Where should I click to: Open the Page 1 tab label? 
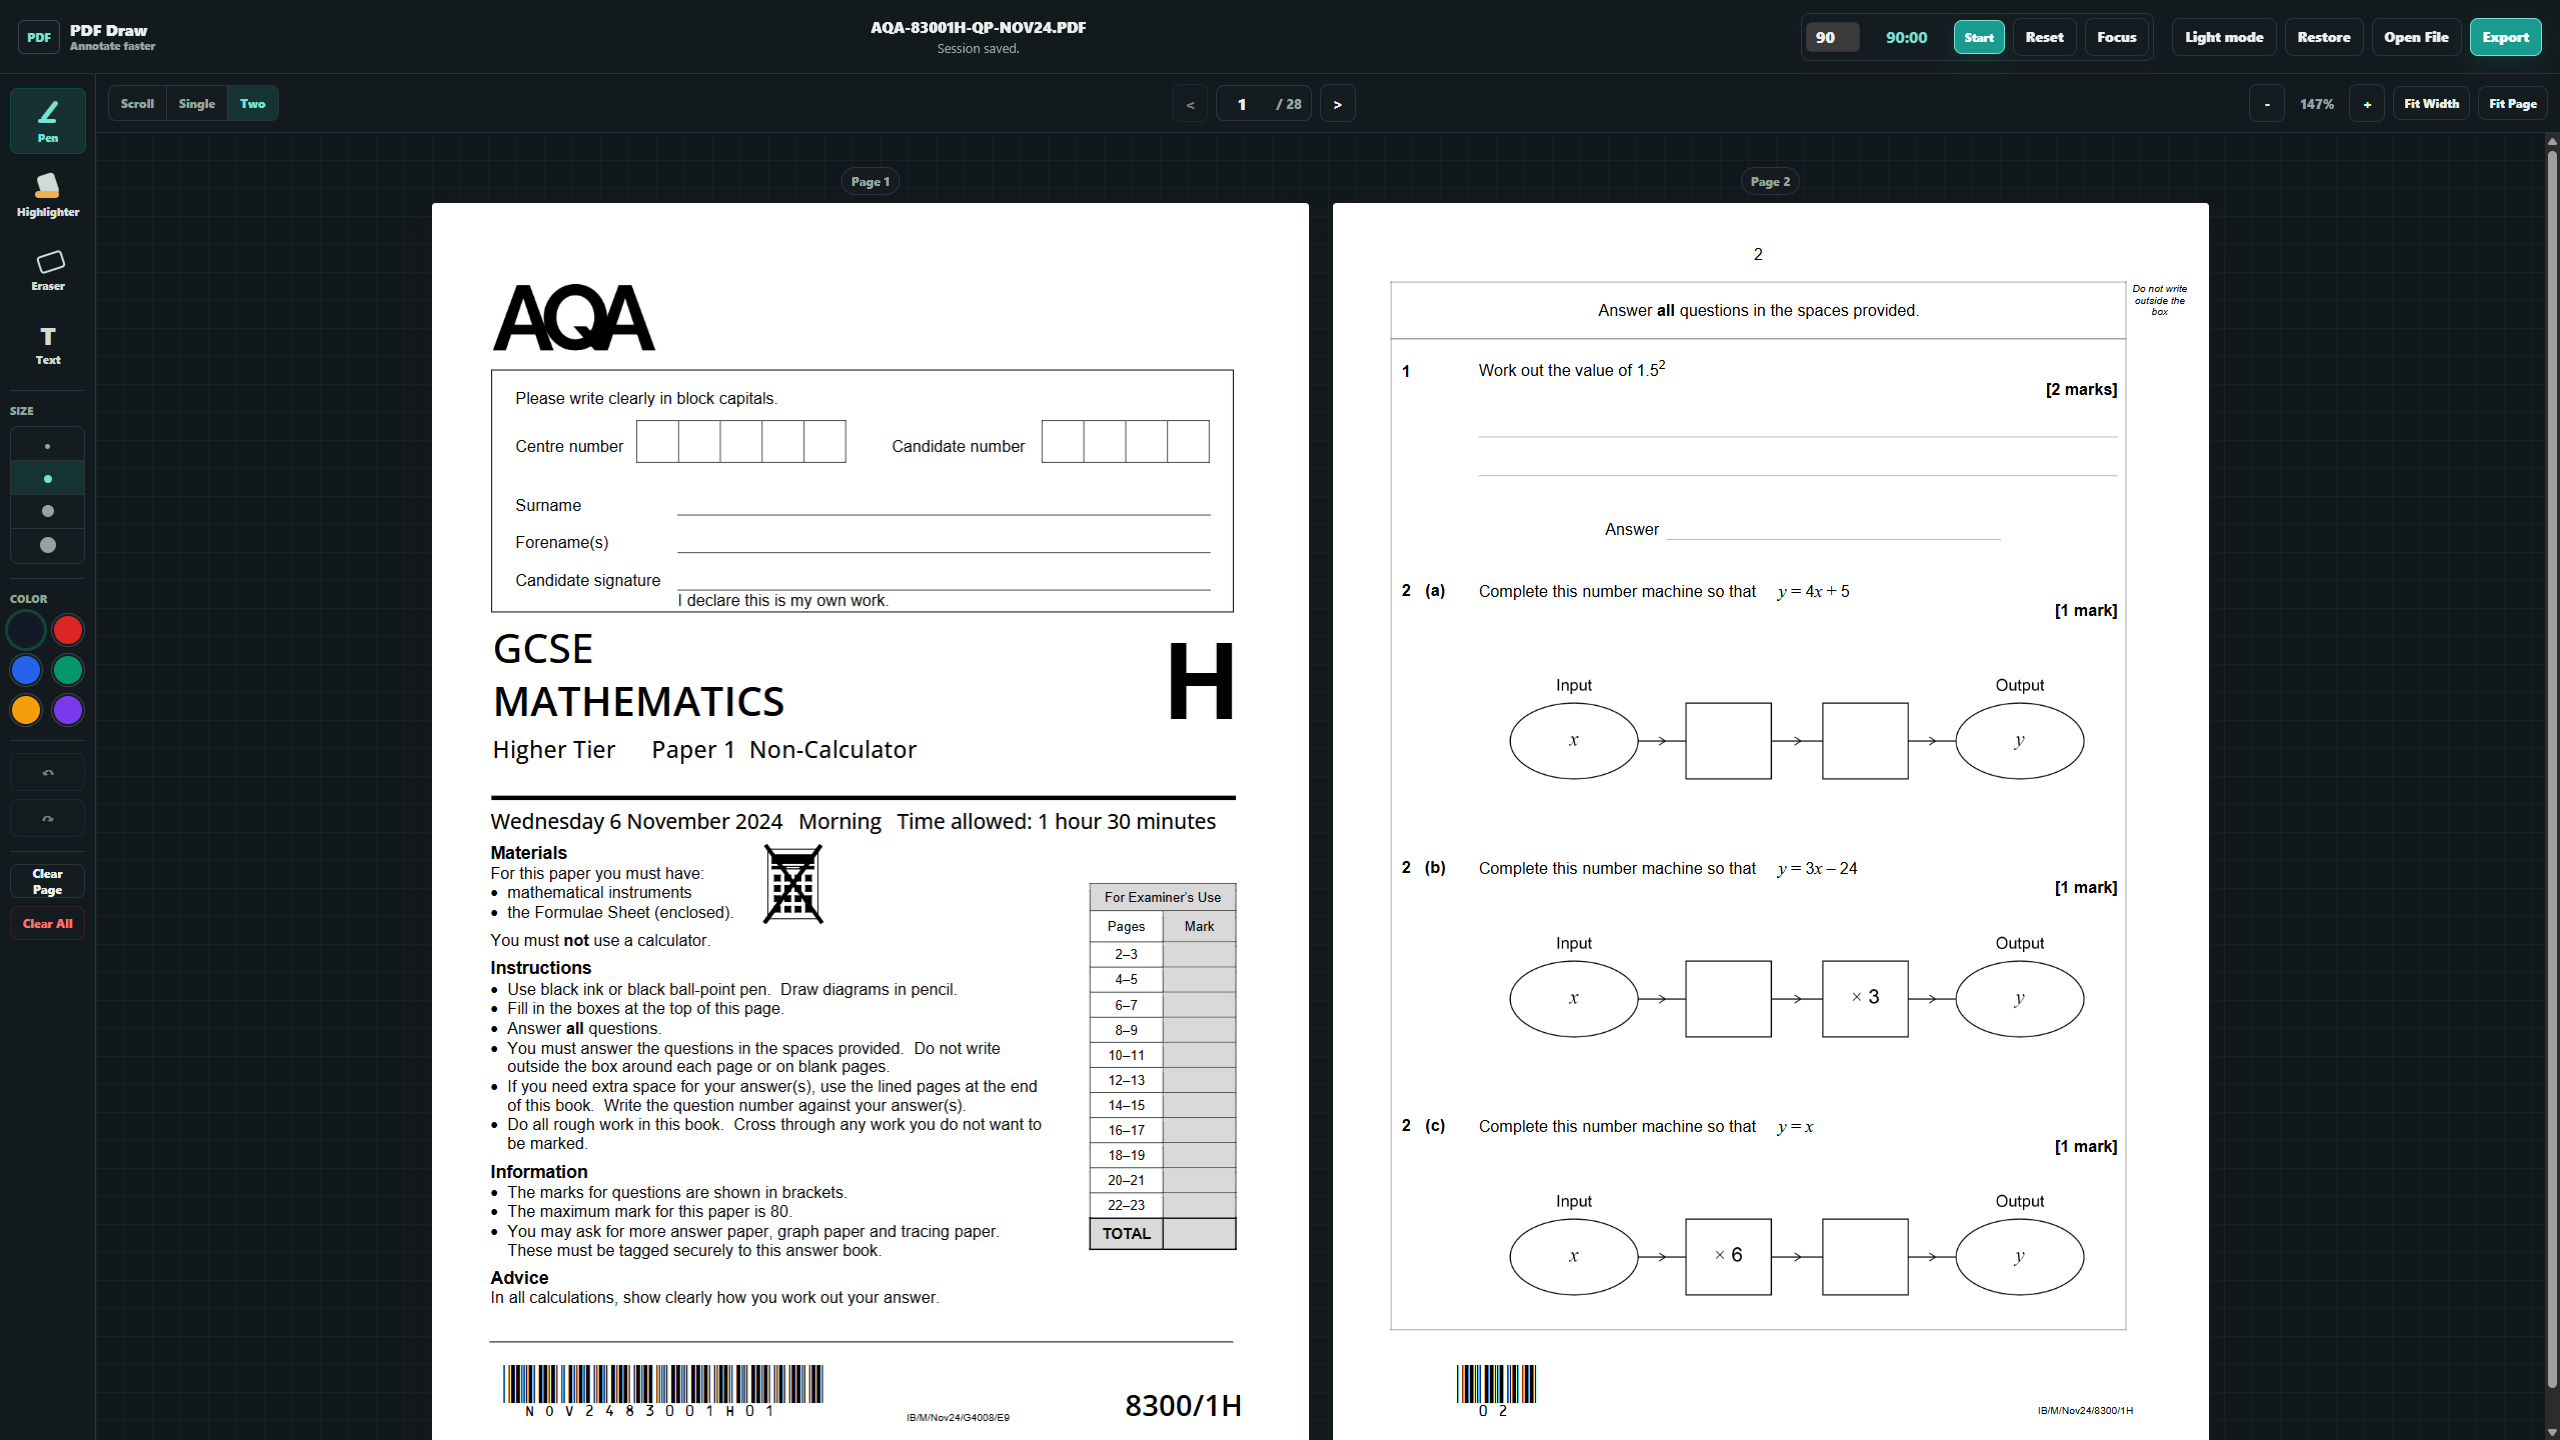869,181
